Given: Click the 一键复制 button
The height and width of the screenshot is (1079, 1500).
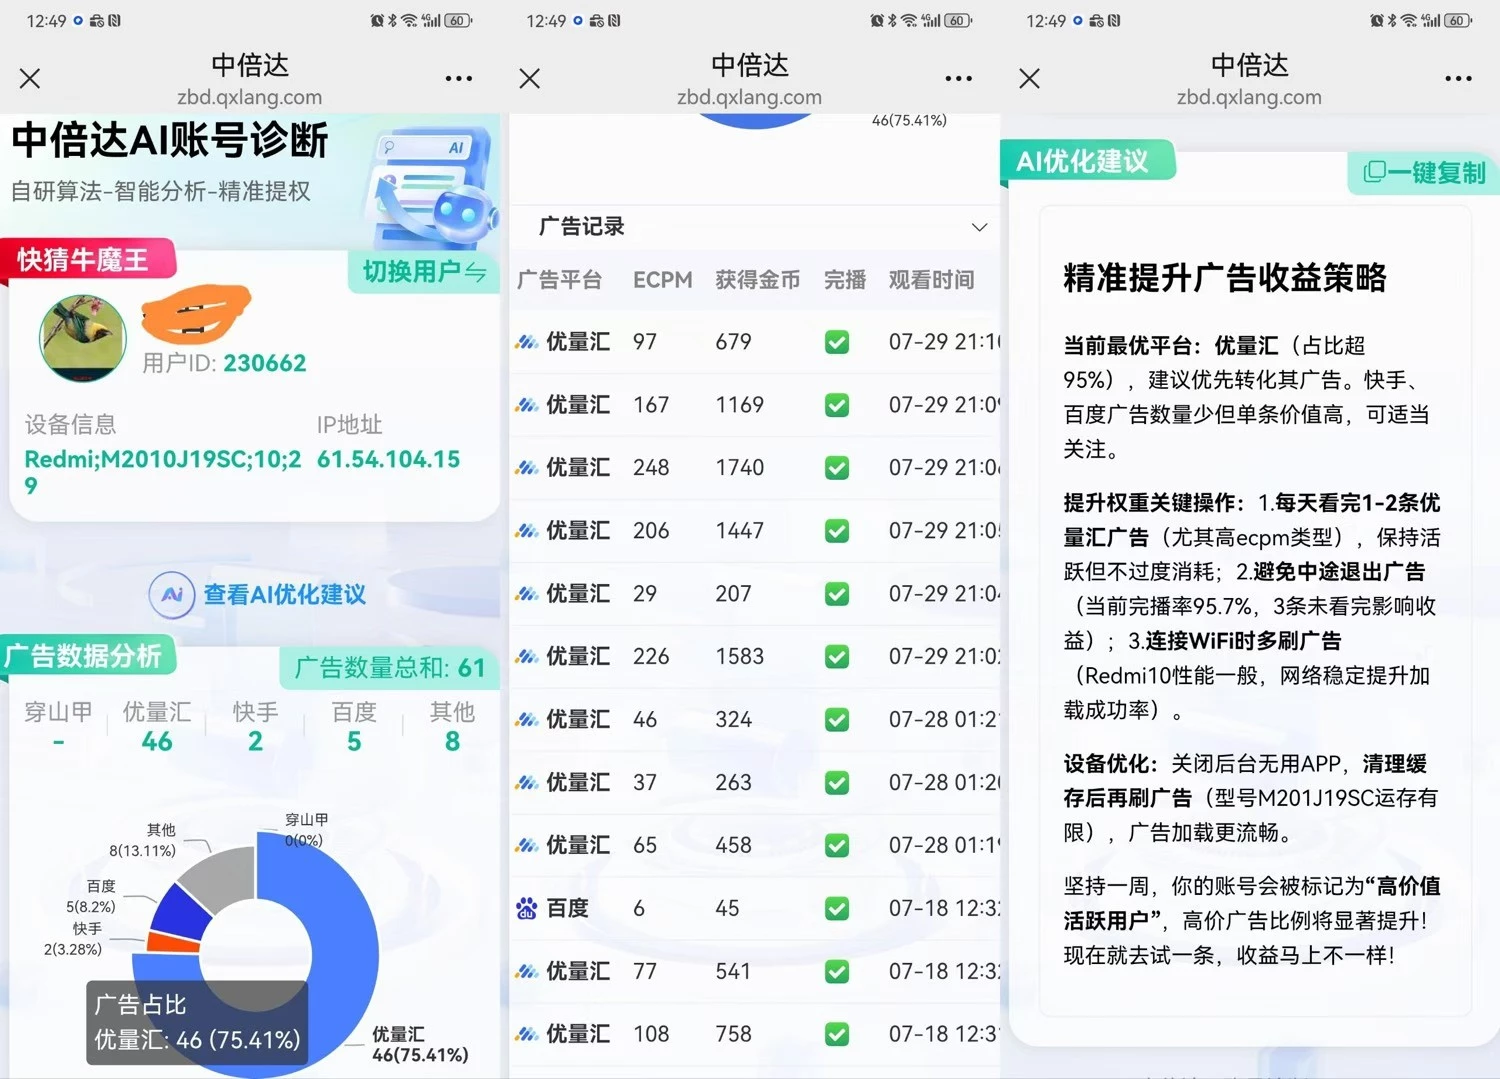Looking at the screenshot, I should point(1422,172).
